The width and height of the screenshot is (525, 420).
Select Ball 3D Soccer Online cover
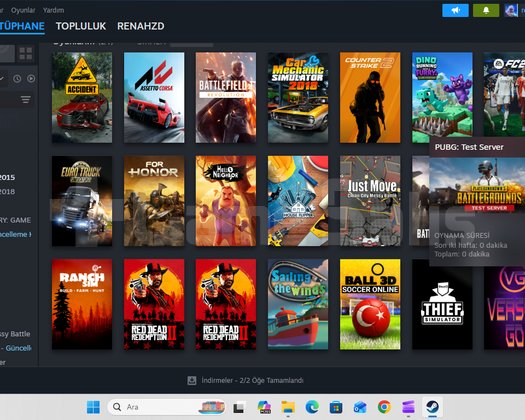[370, 304]
